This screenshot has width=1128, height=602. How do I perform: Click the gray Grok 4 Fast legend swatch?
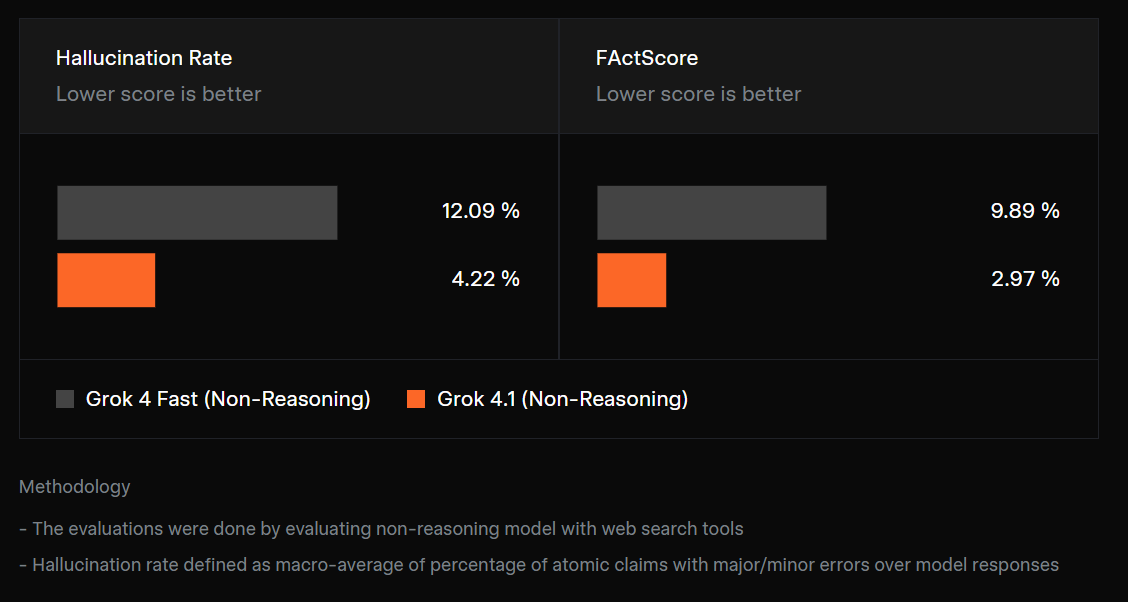tap(65, 399)
